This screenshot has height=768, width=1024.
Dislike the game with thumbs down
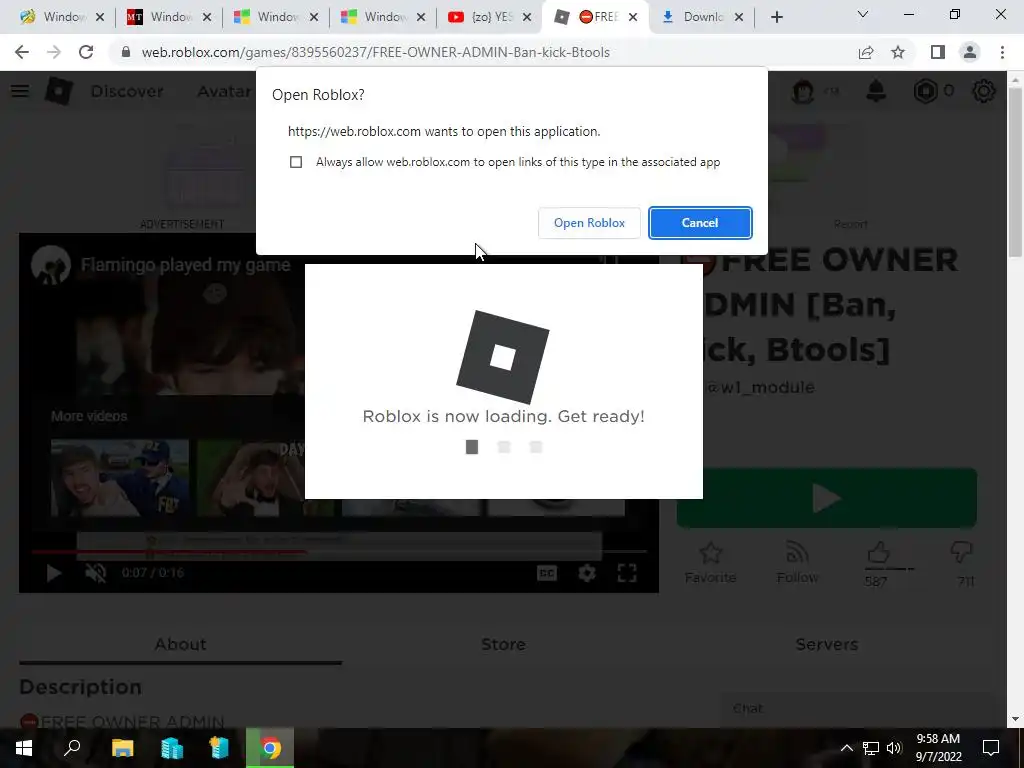coord(962,554)
